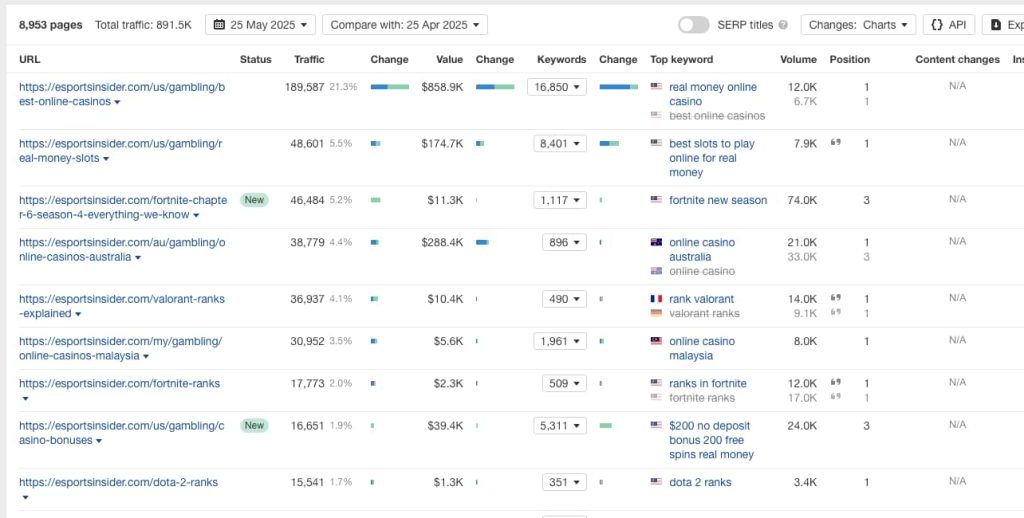Open the online-casinos-malaysia URL link
1024x518 pixels.
point(121,348)
